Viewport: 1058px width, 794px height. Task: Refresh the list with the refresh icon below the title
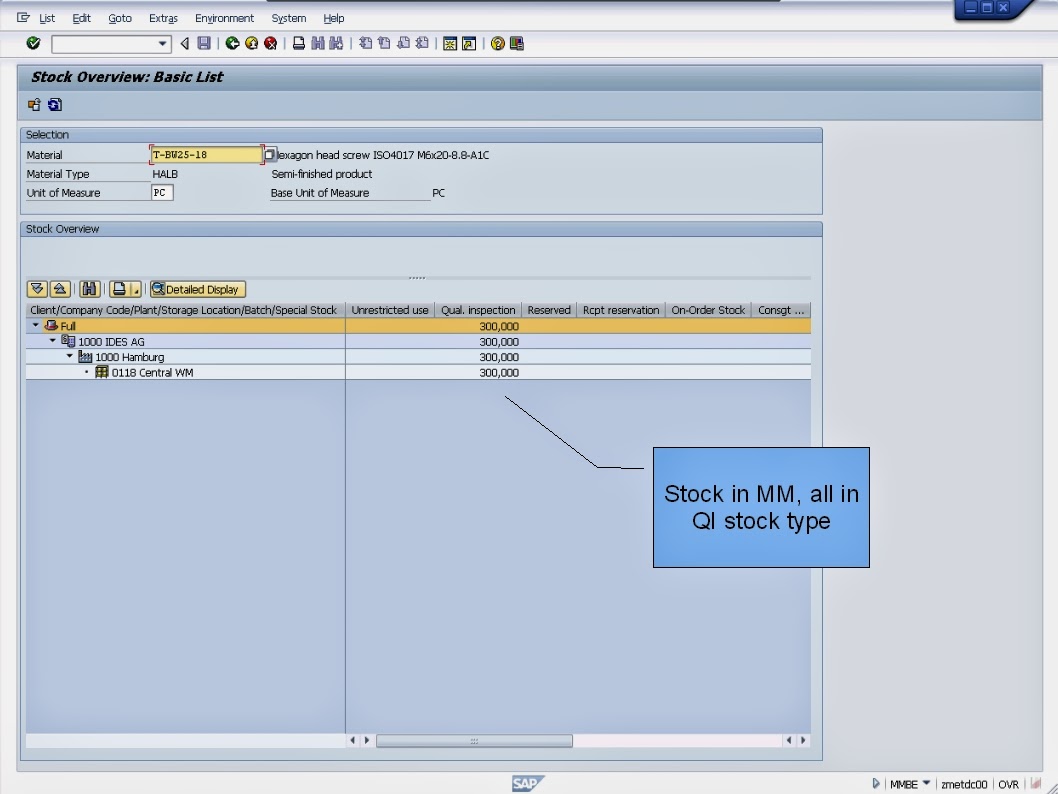tap(55, 104)
